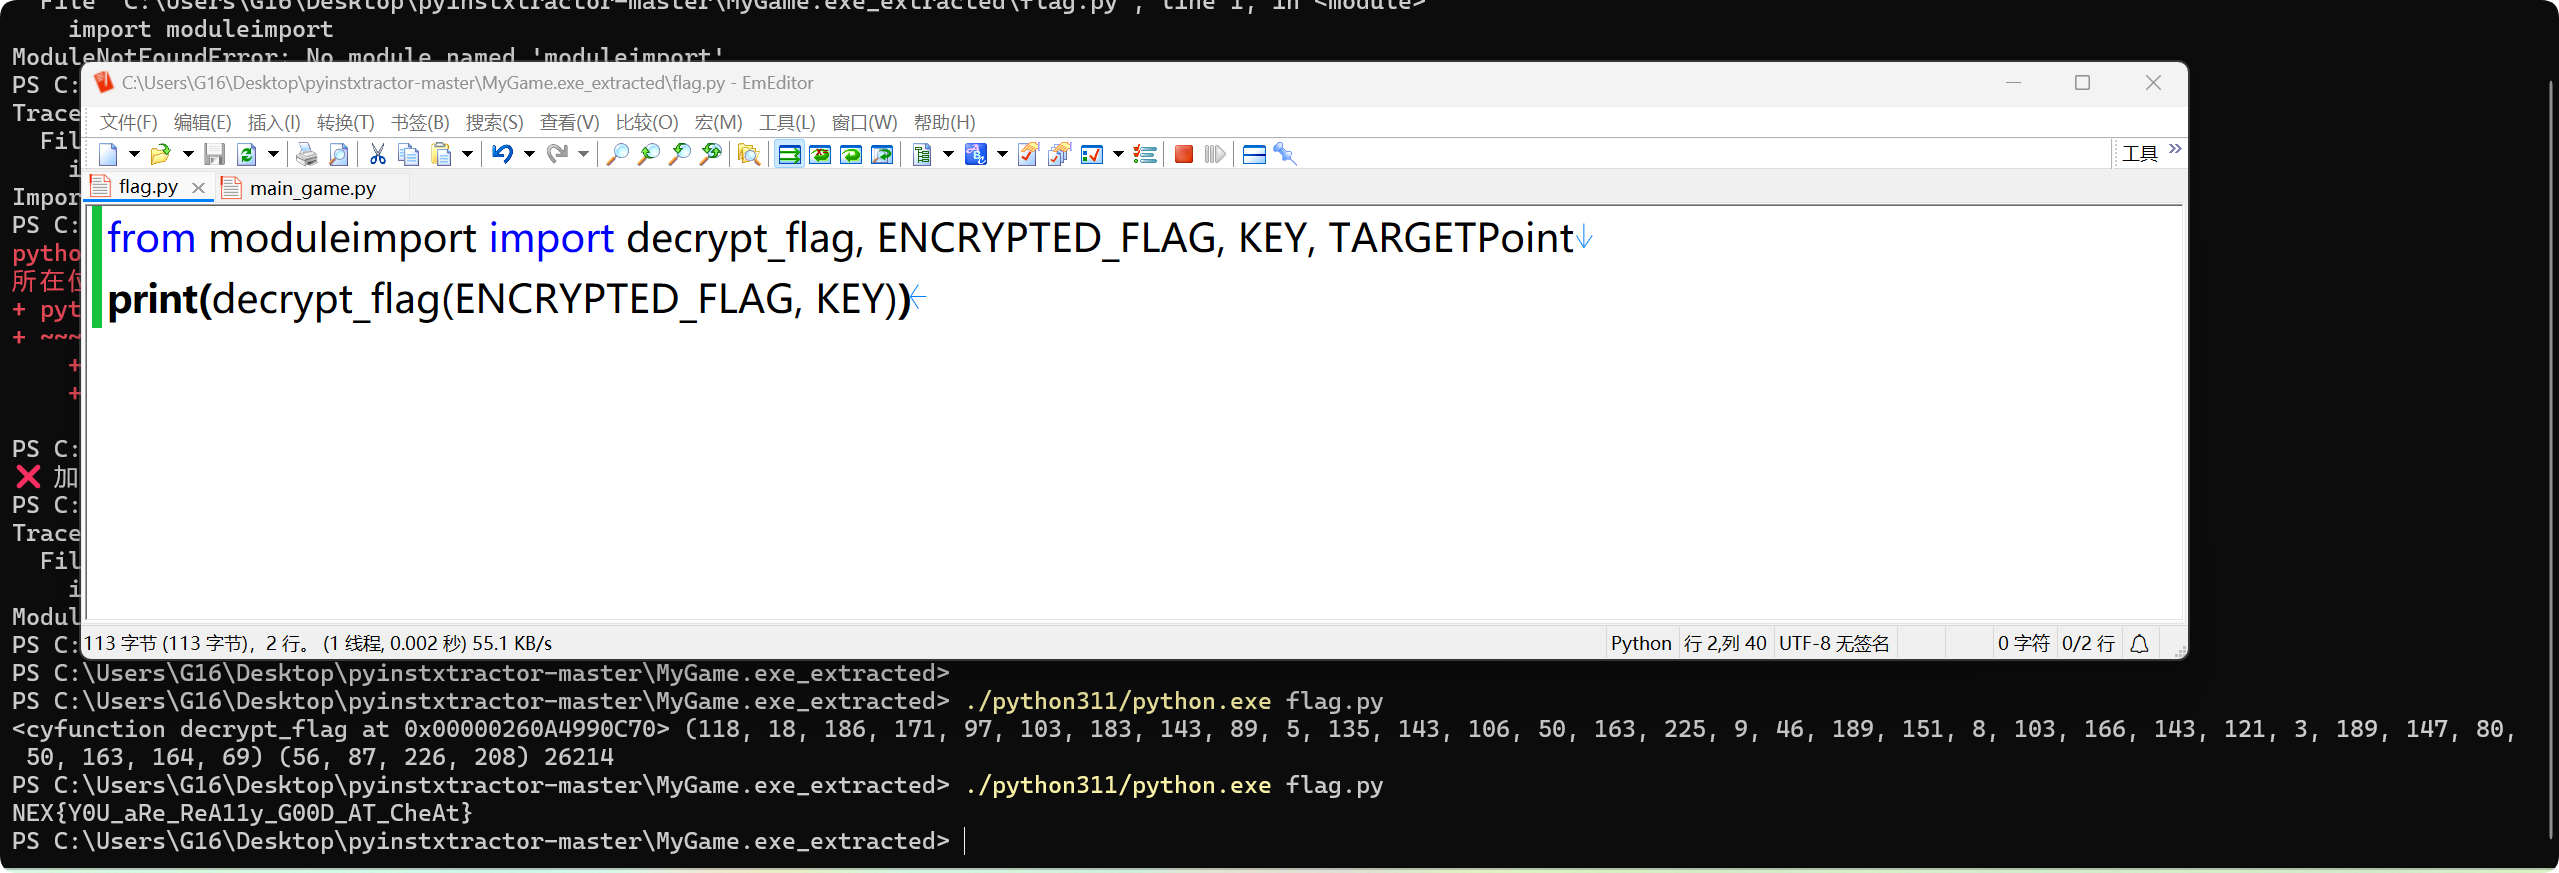The width and height of the screenshot is (2559, 873).
Task: Click Find Next magnifier icon
Action: pos(649,154)
